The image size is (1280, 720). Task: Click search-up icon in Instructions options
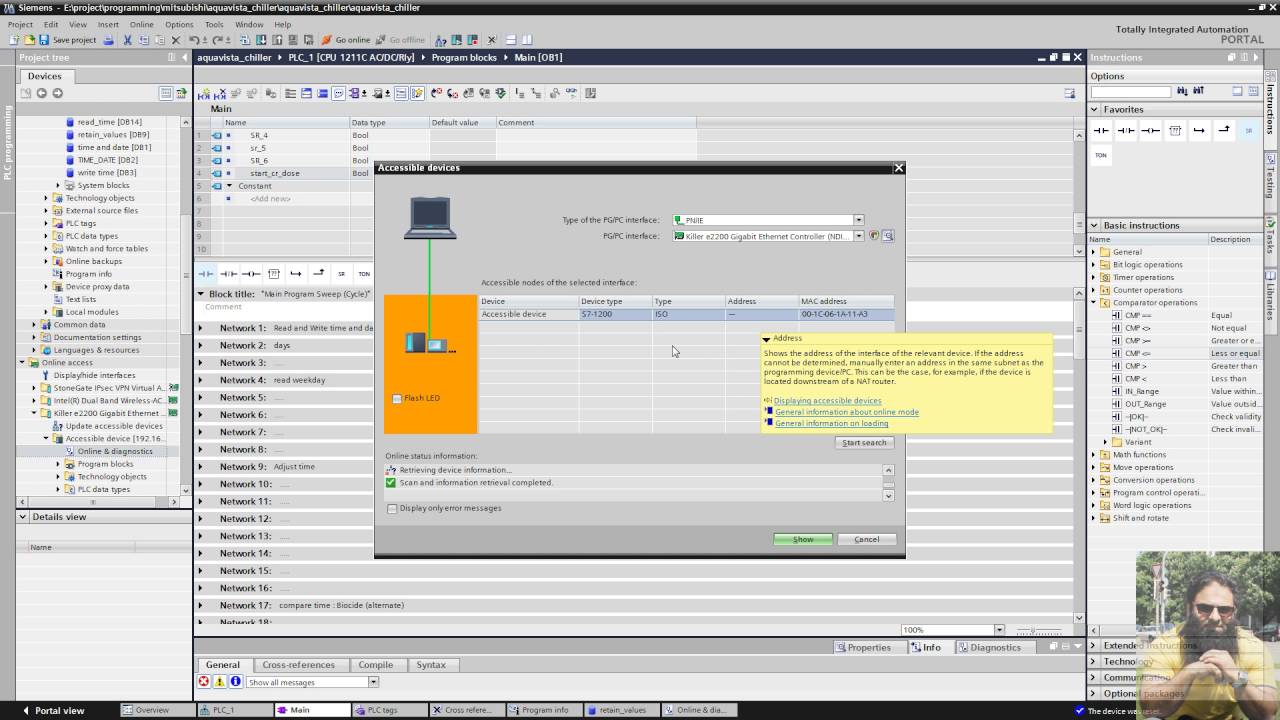click(1198, 91)
